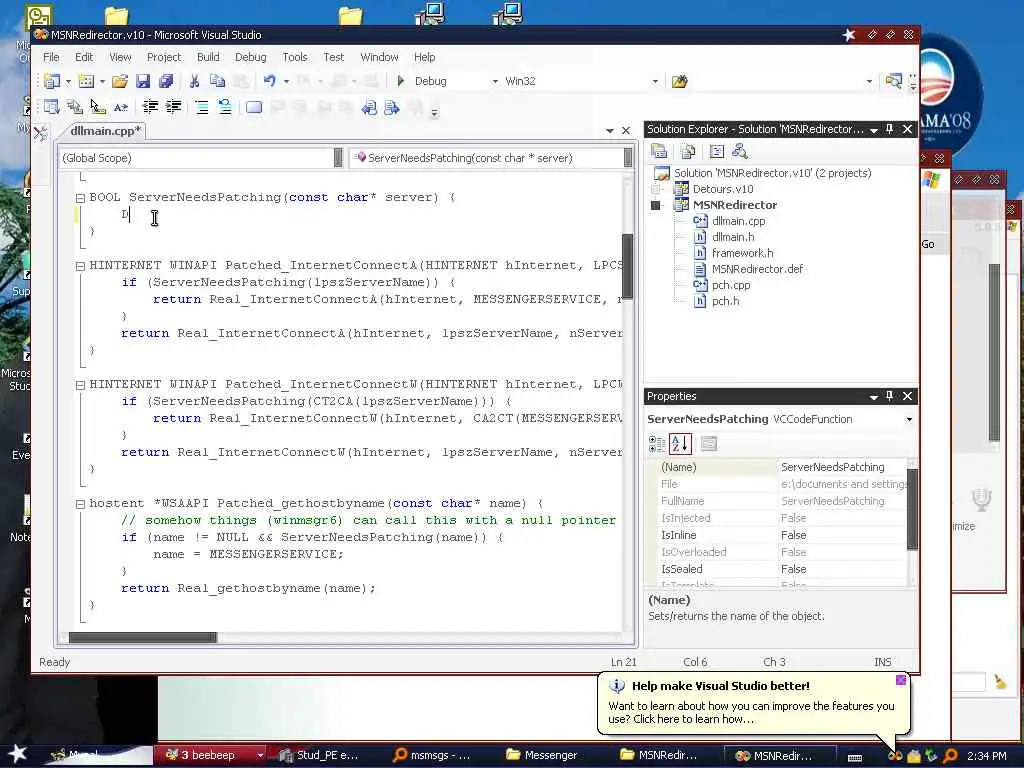Open the Project menu

pyautogui.click(x=164, y=57)
